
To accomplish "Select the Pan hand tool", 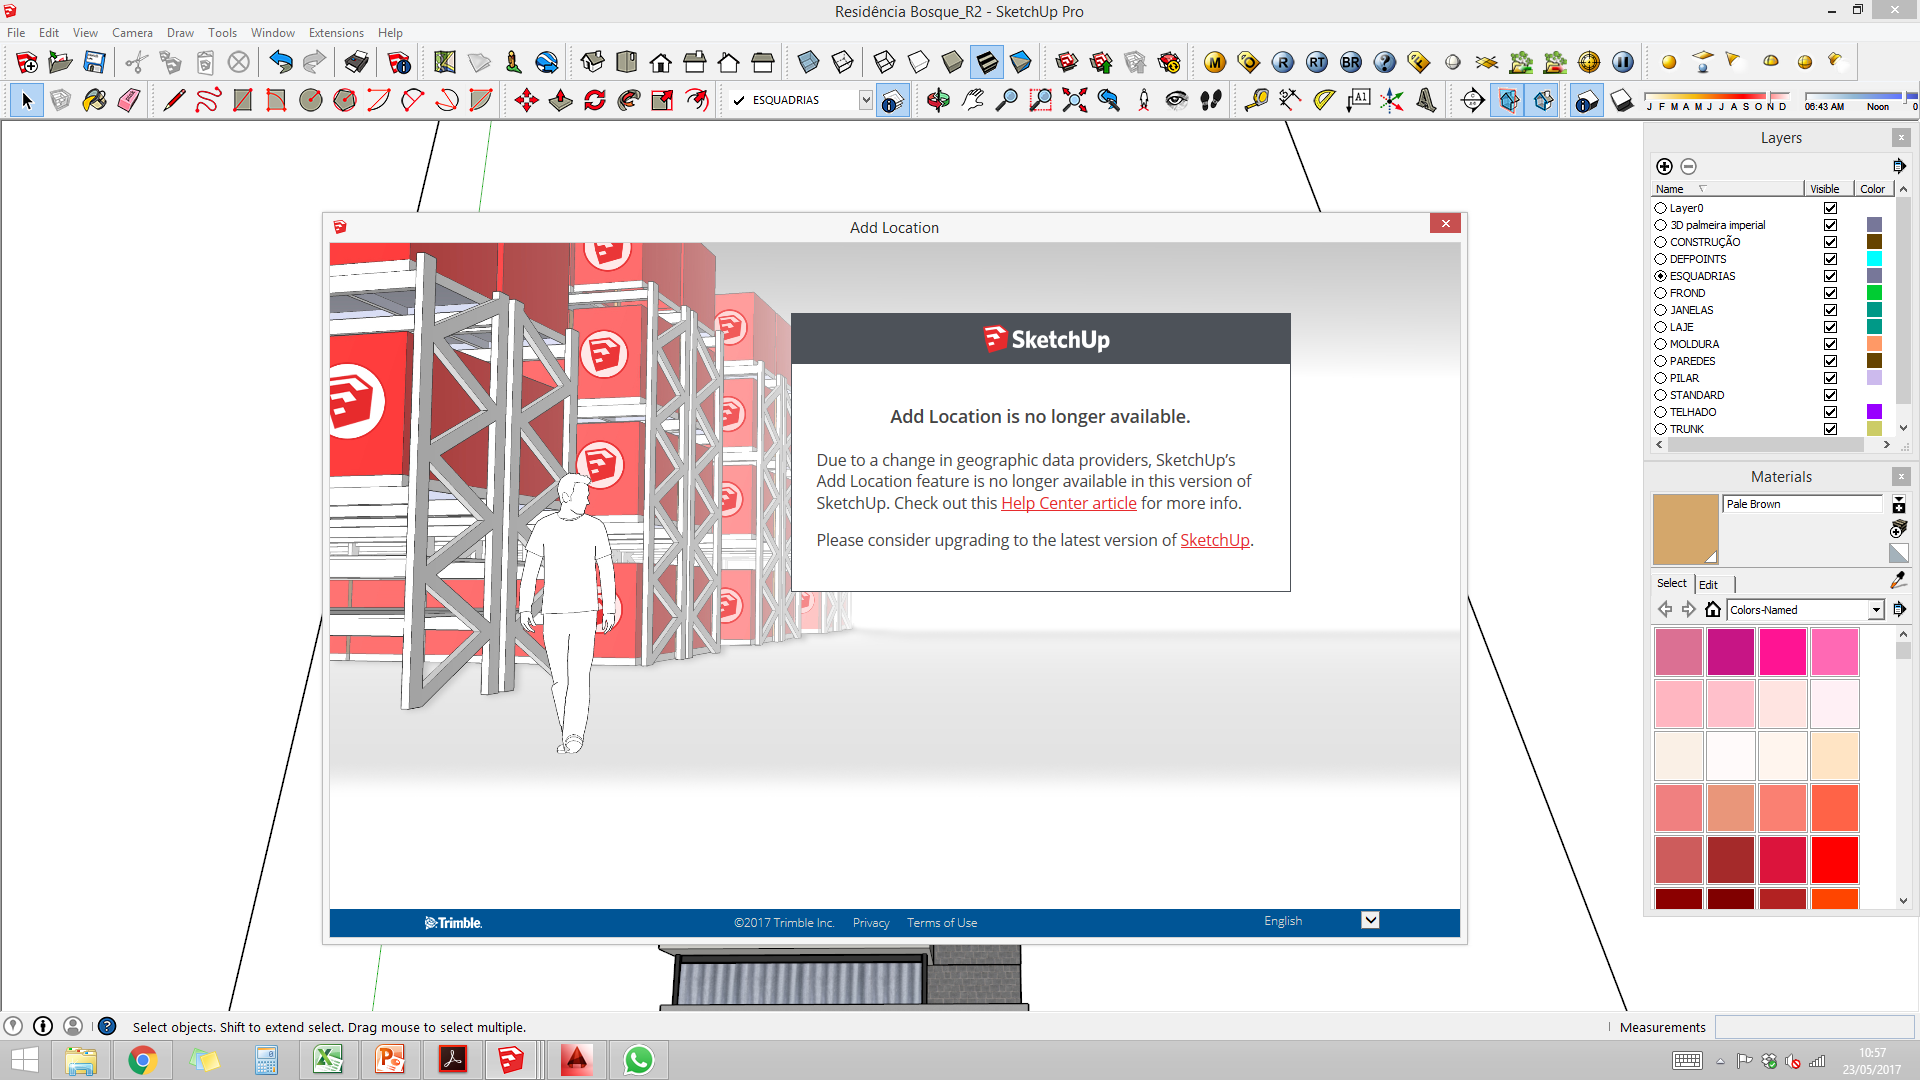I will coord(972,100).
